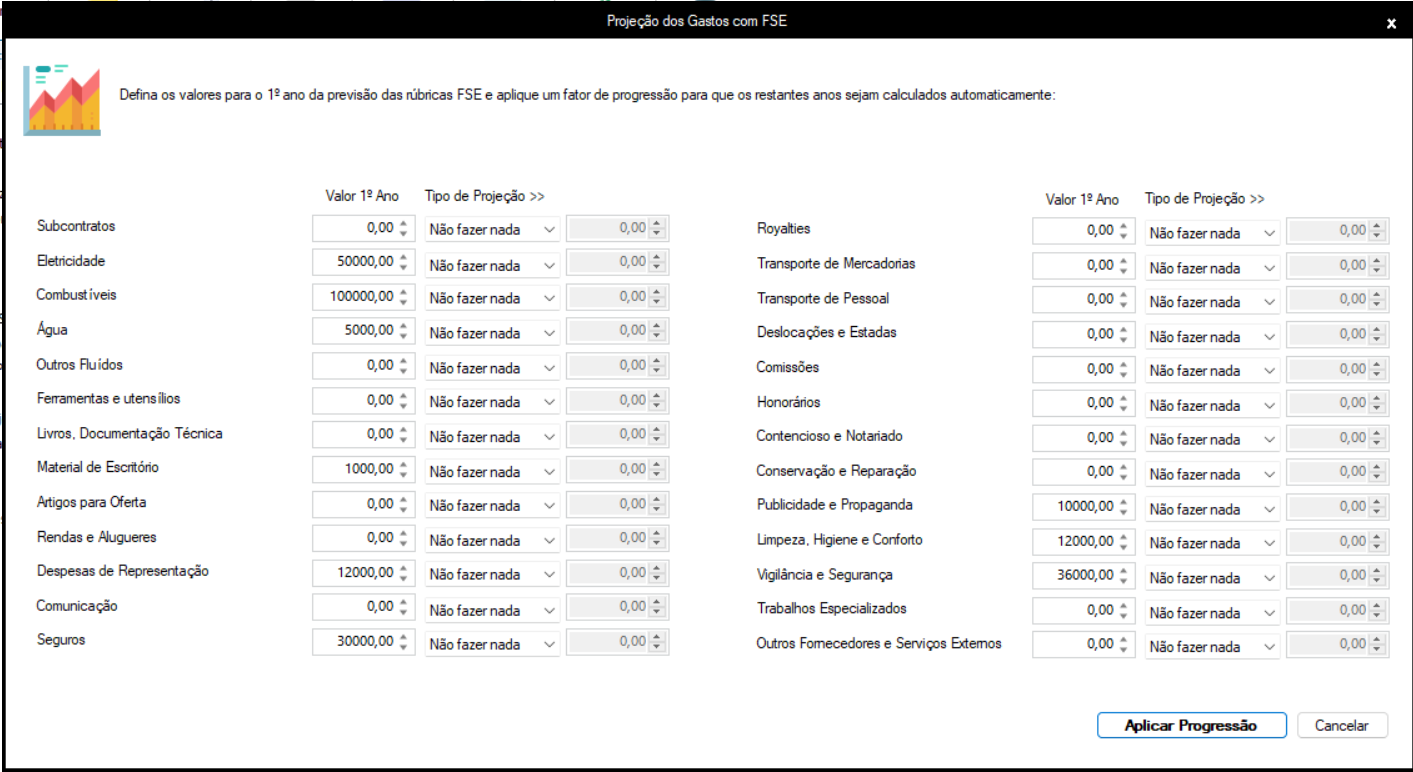The width and height of the screenshot is (1413, 772).
Task: Click spinner arrows on Seguros first-year value
Action: pos(403,642)
